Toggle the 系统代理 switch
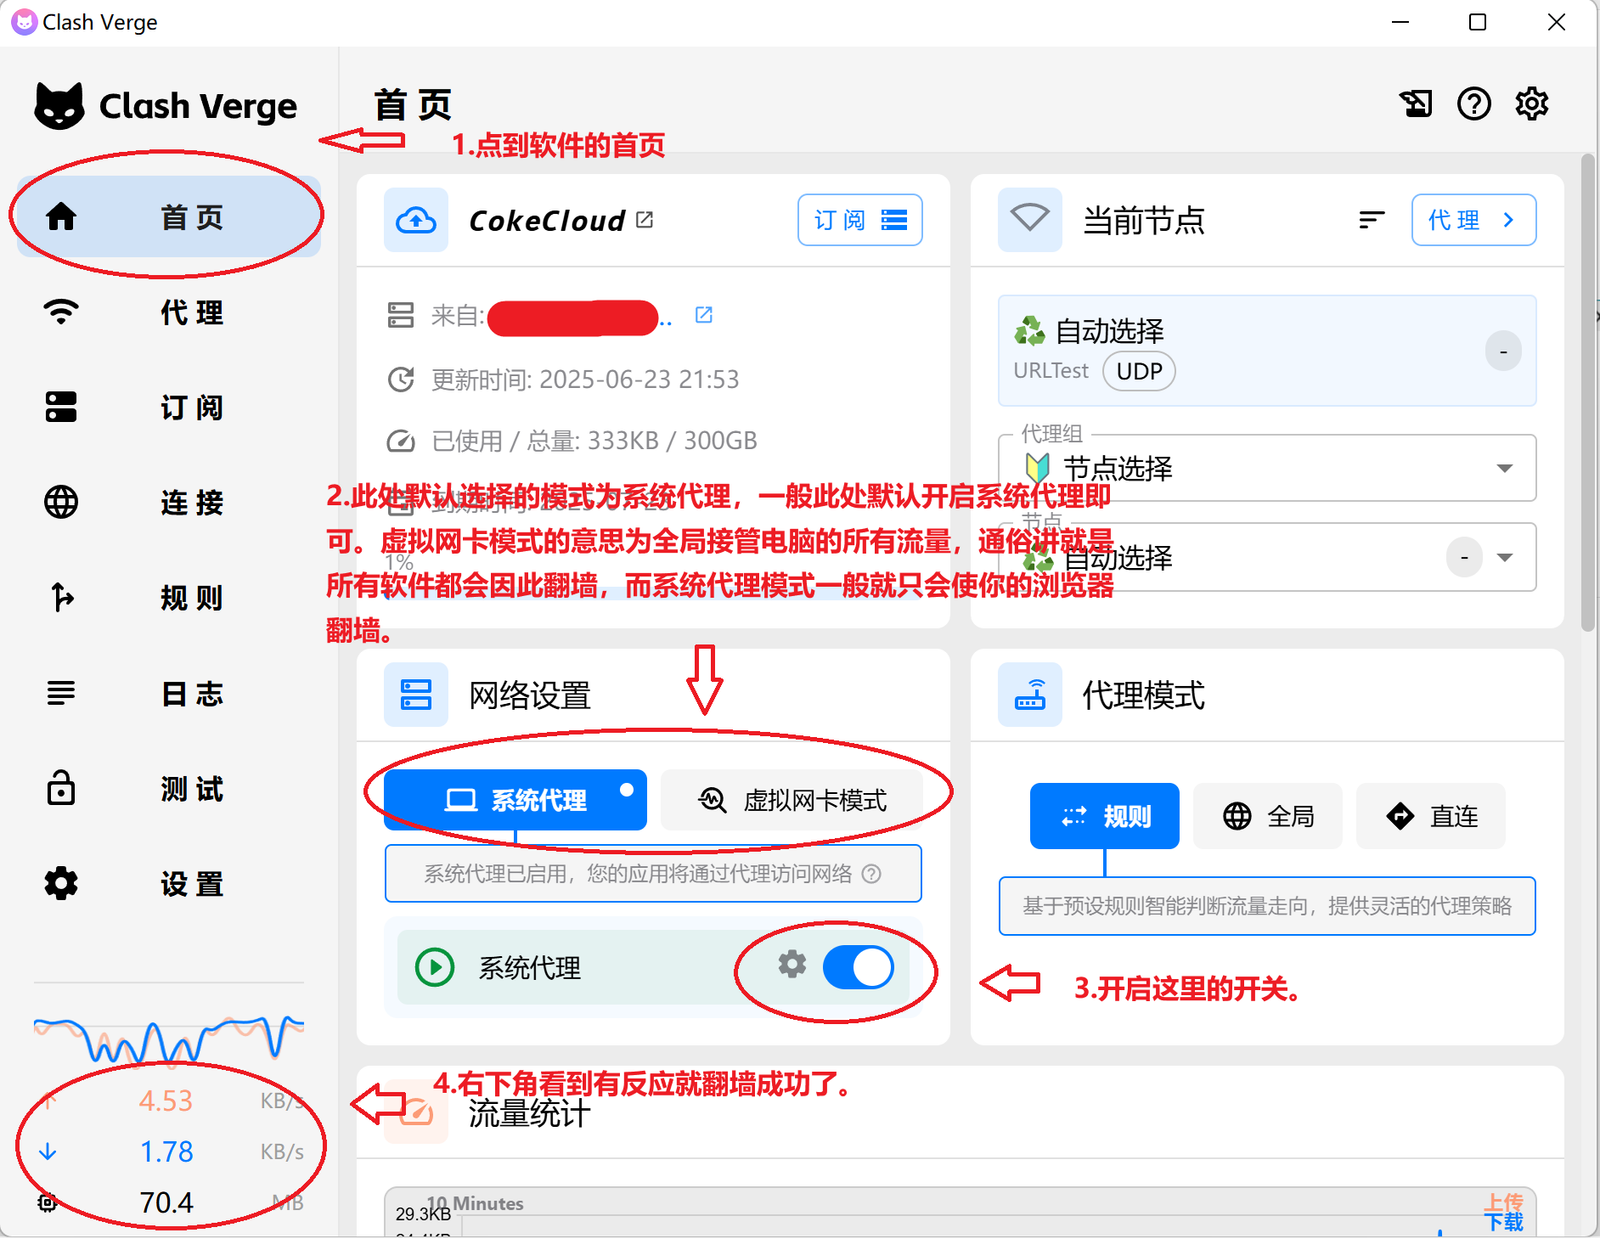 [x=858, y=968]
